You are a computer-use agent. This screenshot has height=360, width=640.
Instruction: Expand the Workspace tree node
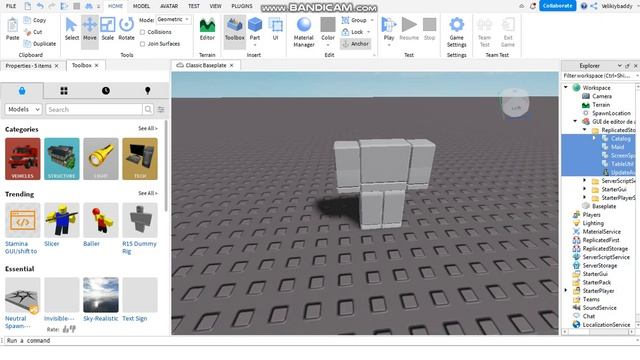tap(566, 87)
